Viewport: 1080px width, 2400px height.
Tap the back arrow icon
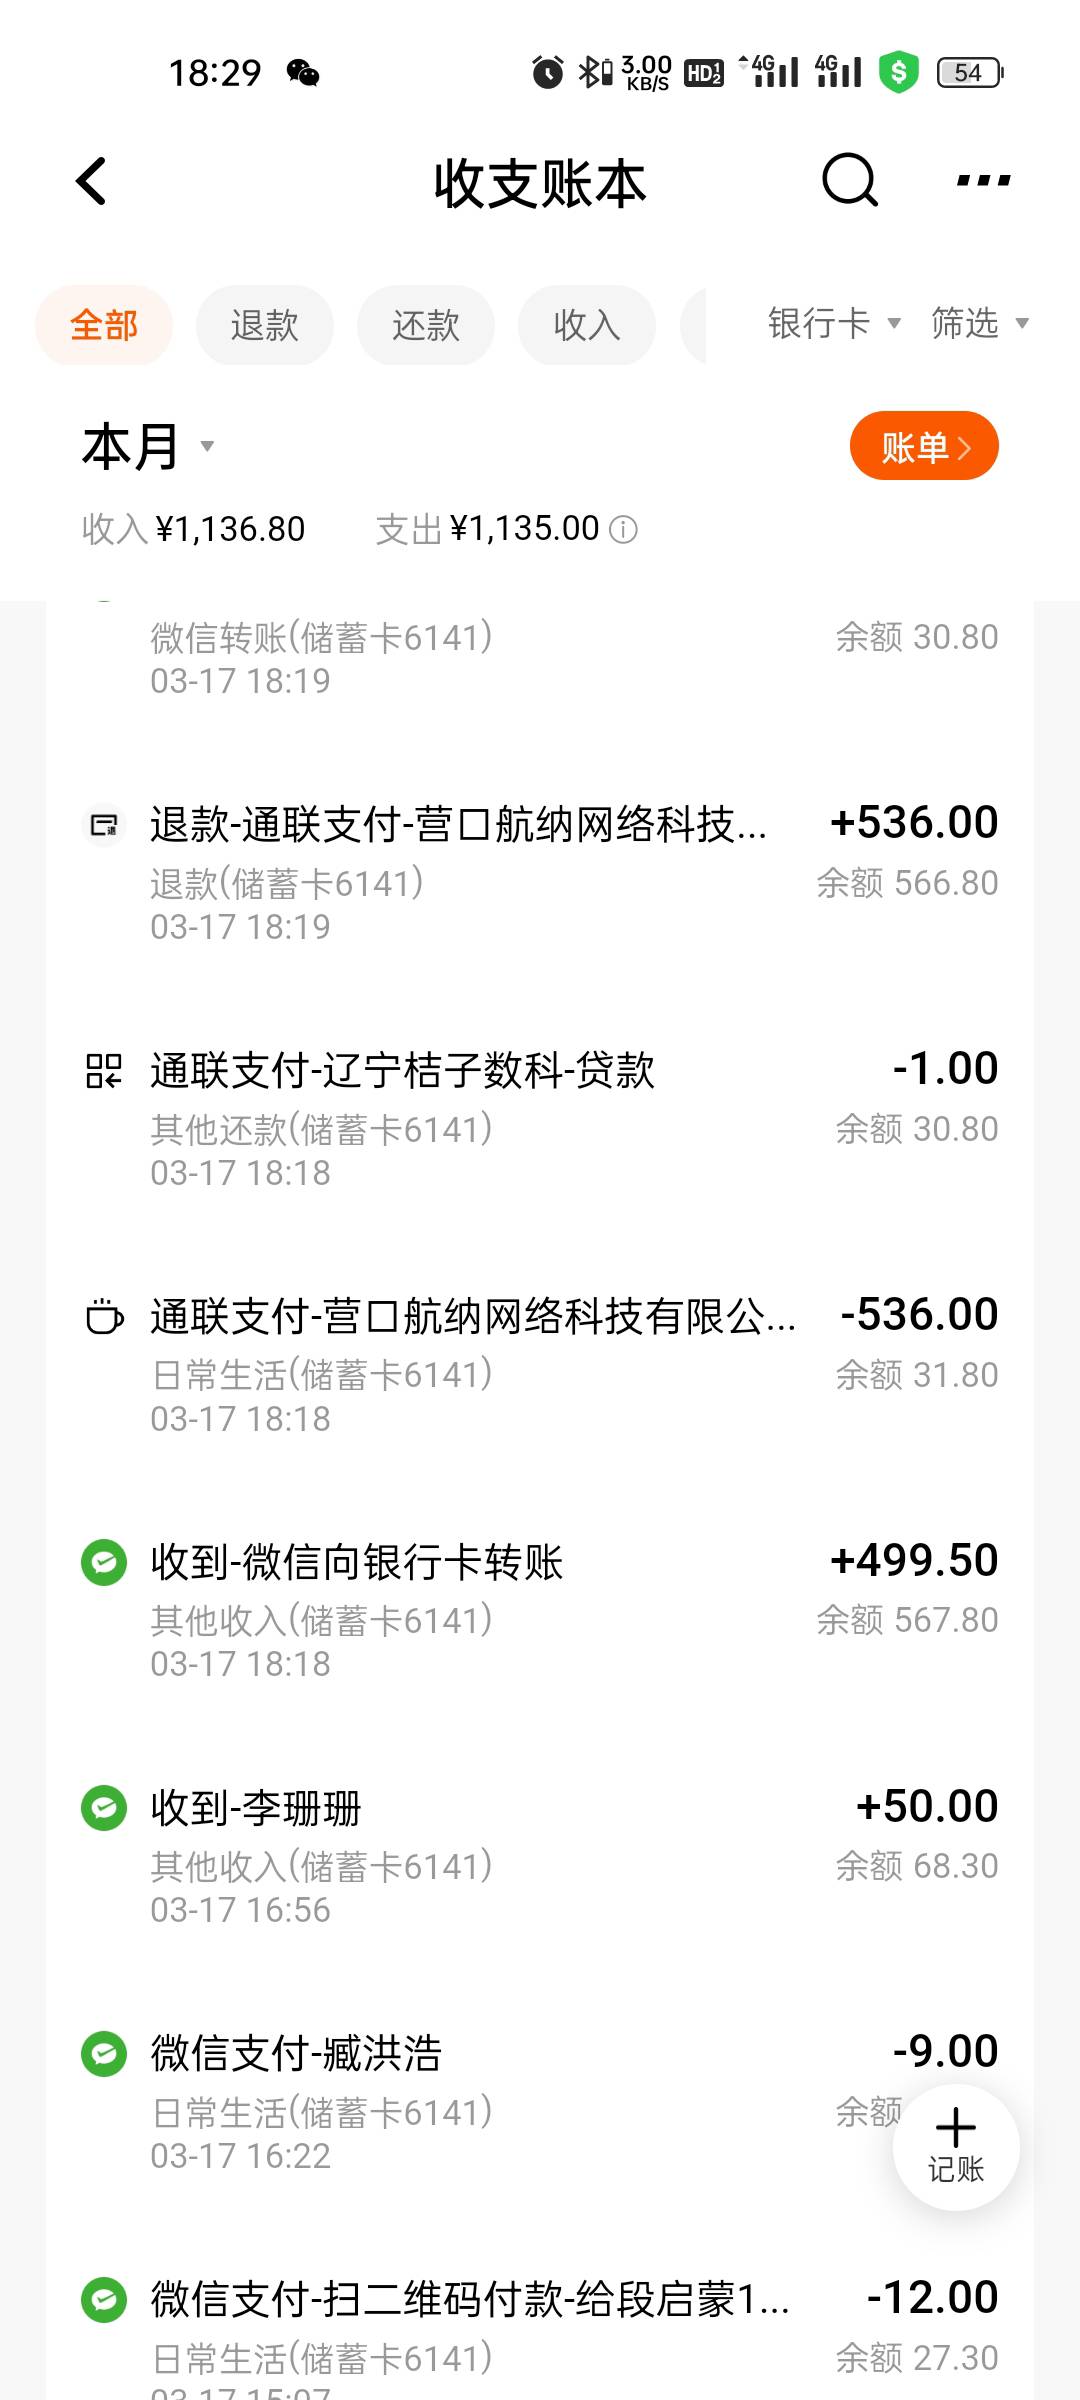[92, 182]
